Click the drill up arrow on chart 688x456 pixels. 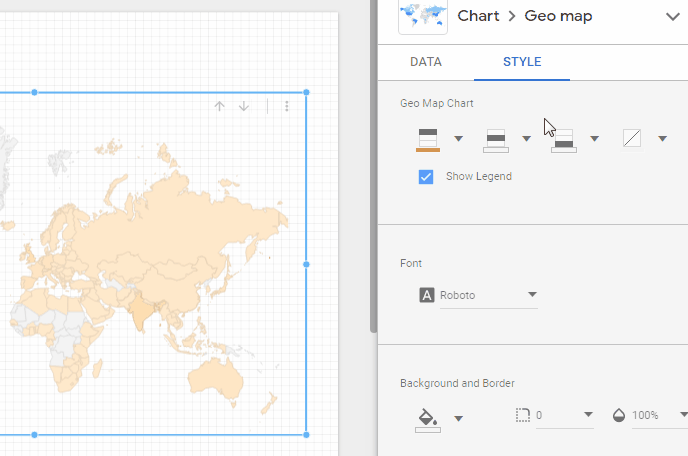tap(219, 107)
